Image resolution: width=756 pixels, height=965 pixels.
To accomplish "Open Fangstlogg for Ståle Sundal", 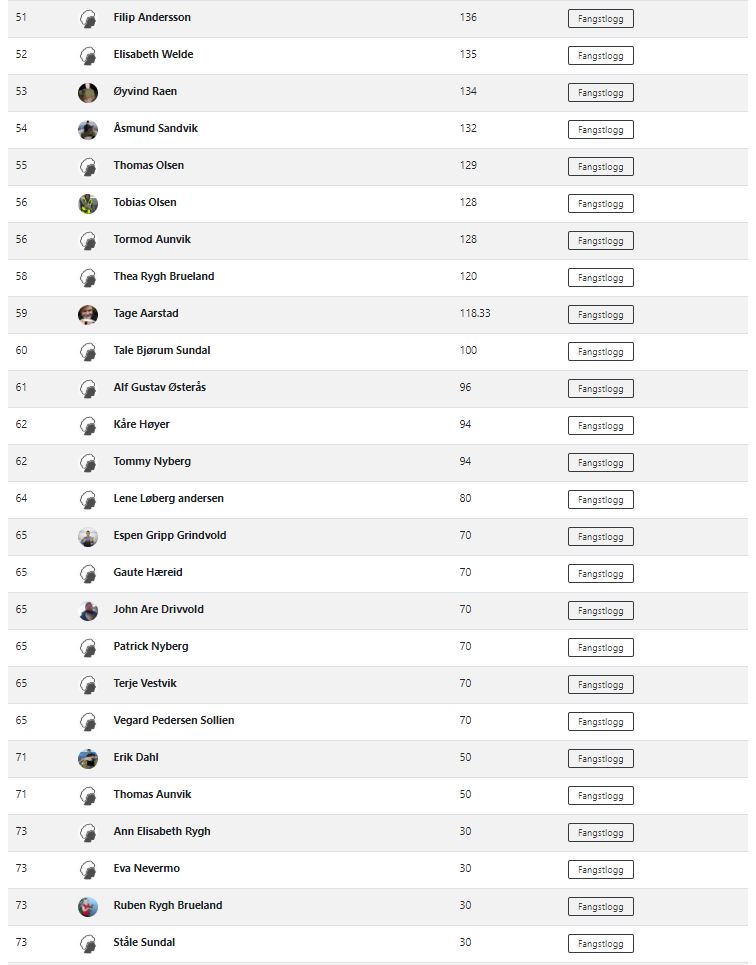I will tap(600, 944).
